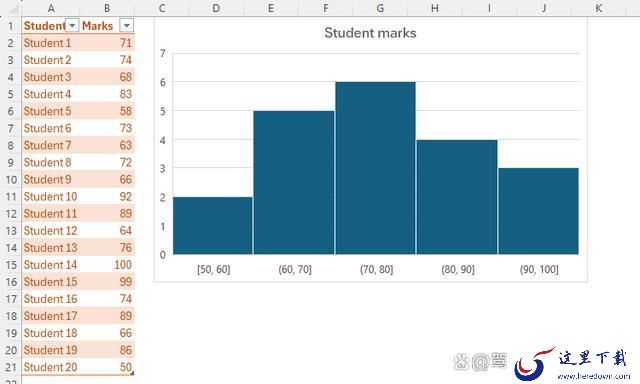Open the Student column filter dropdown
Image resolution: width=640 pixels, height=384 pixels.
pyautogui.click(x=72, y=26)
